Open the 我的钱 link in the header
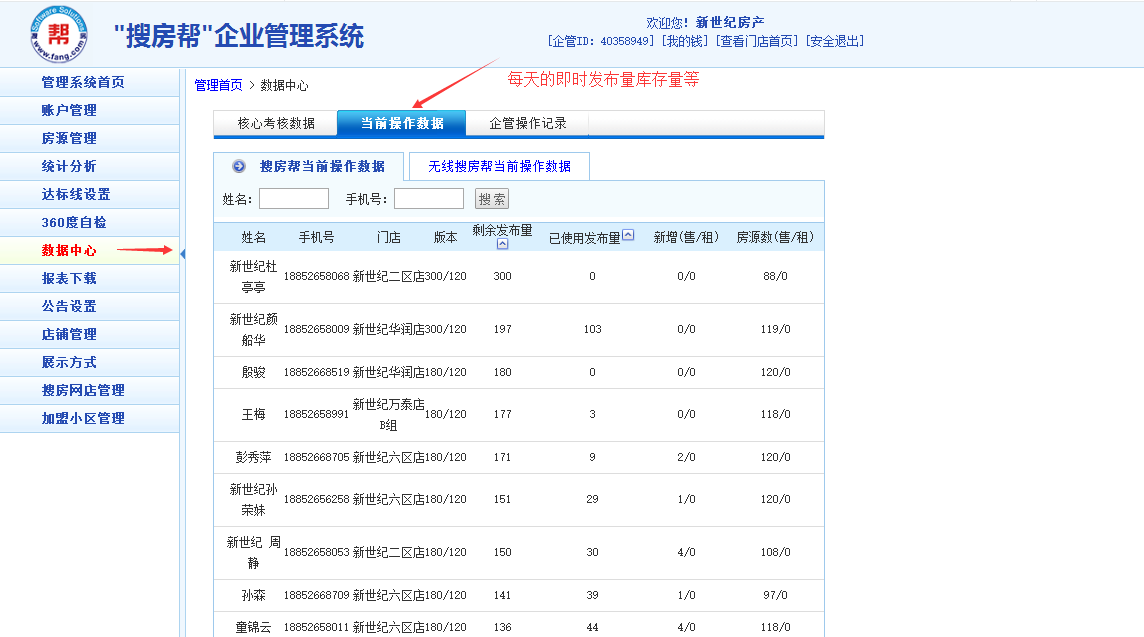 [684, 42]
